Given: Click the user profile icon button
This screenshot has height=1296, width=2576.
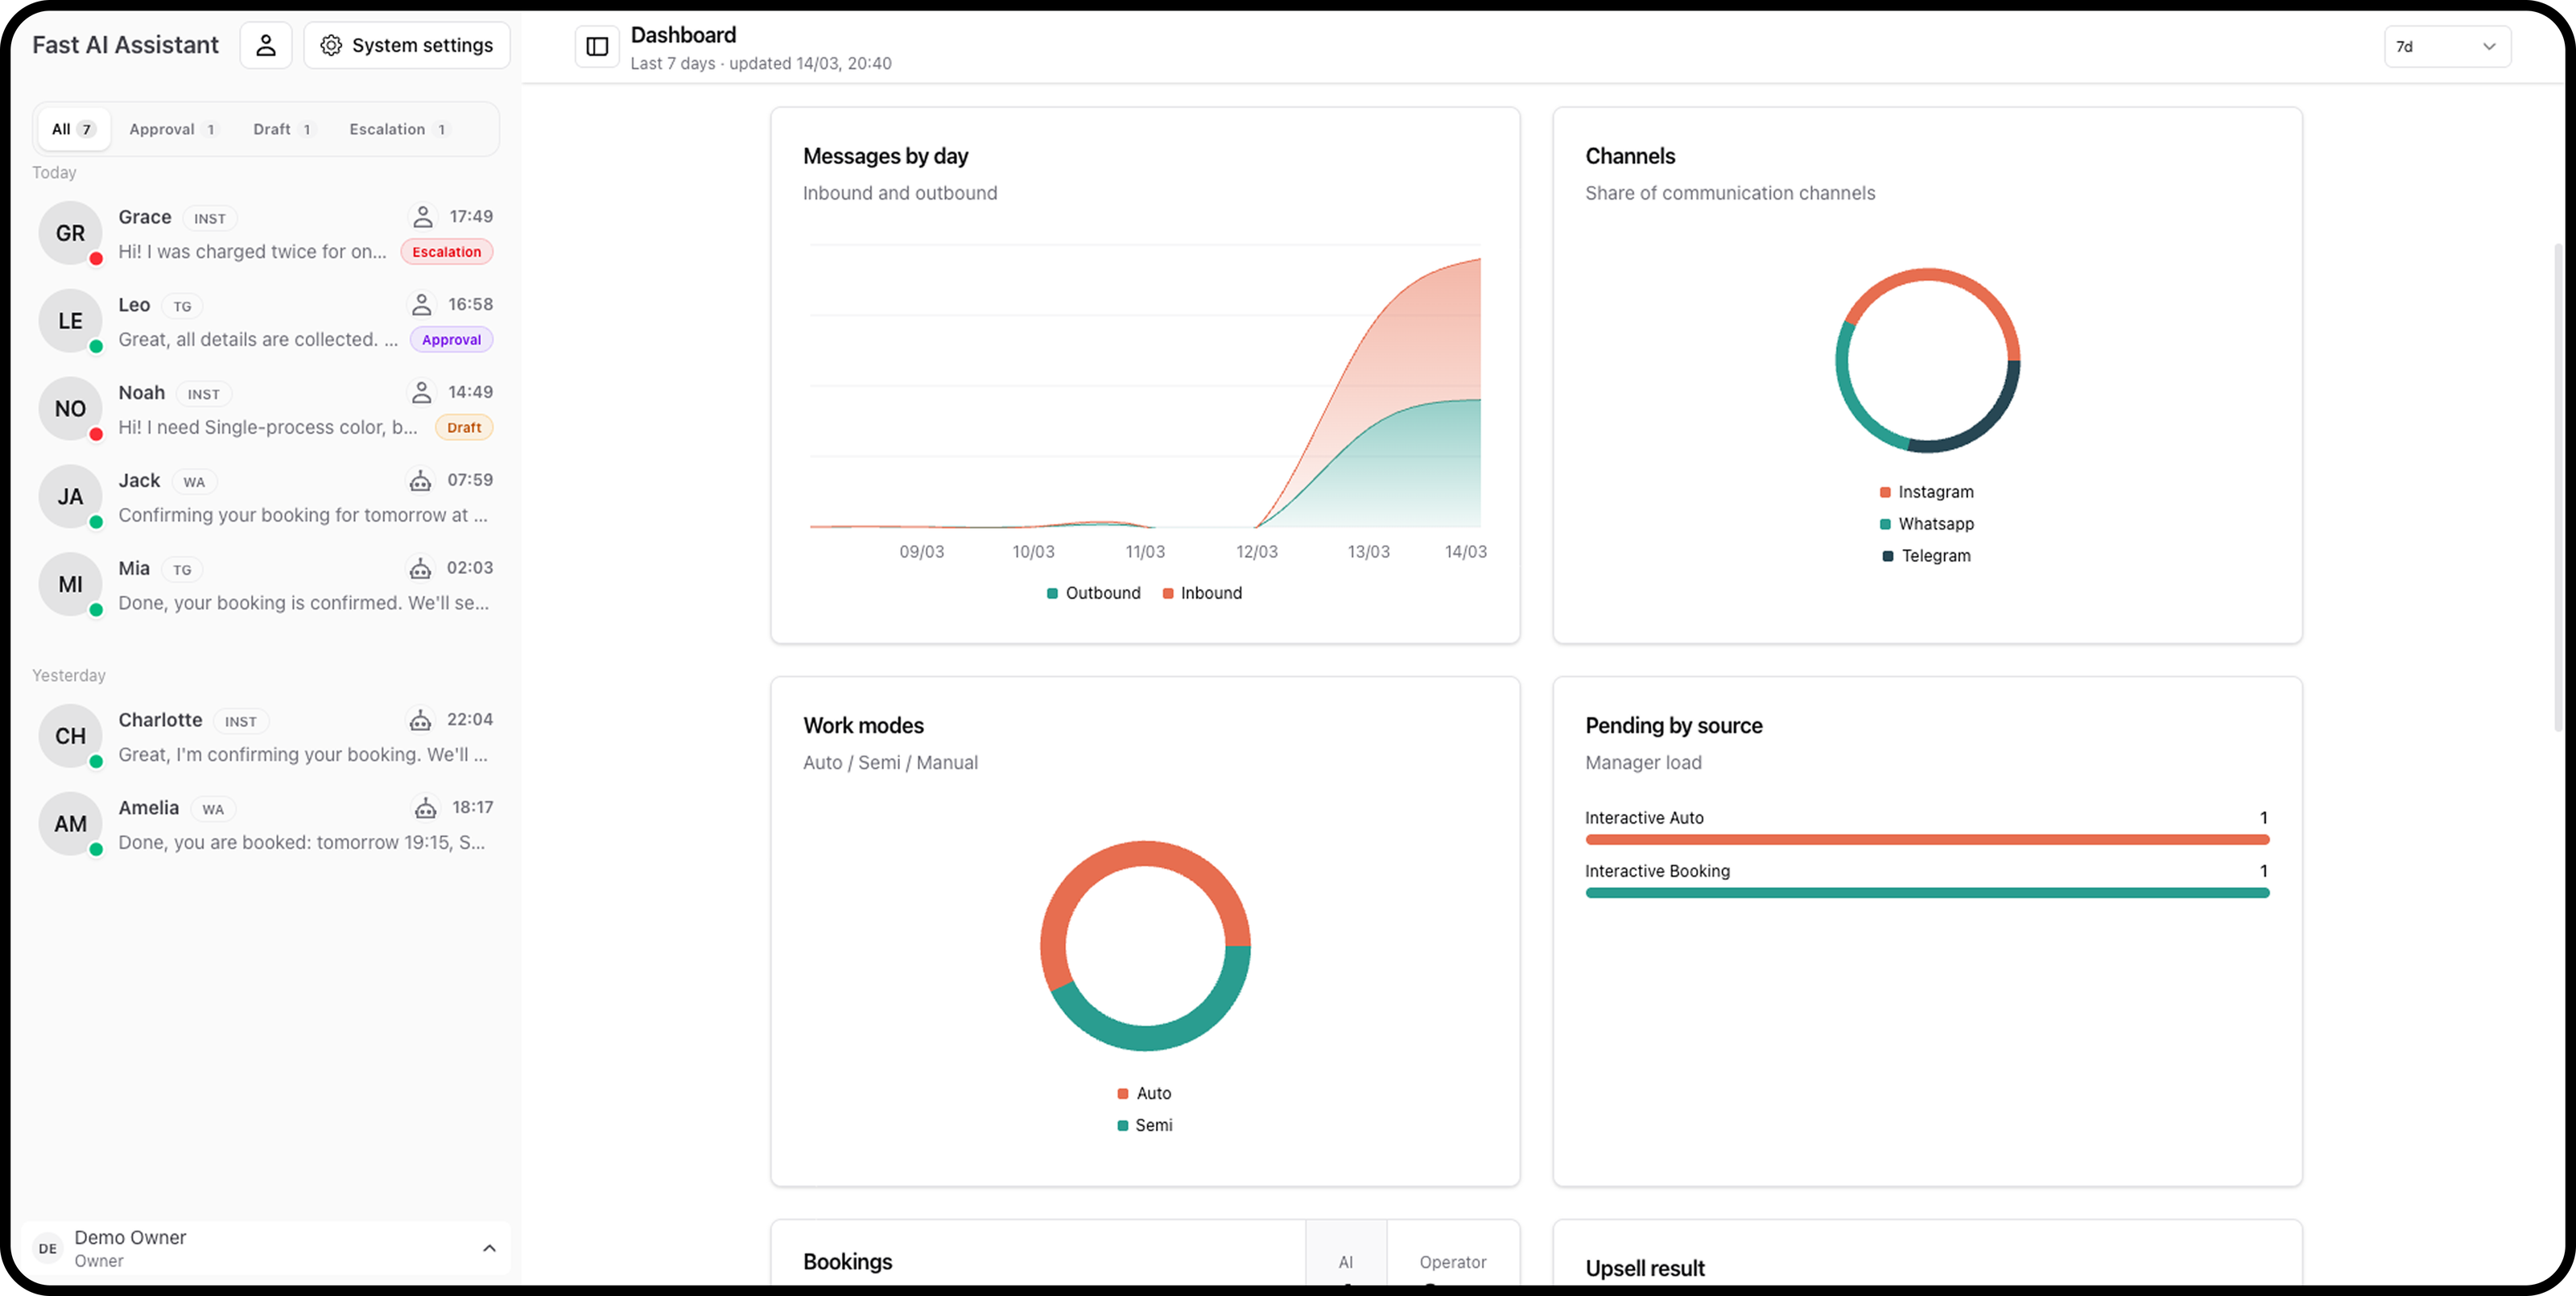Looking at the screenshot, I should pos(266,45).
